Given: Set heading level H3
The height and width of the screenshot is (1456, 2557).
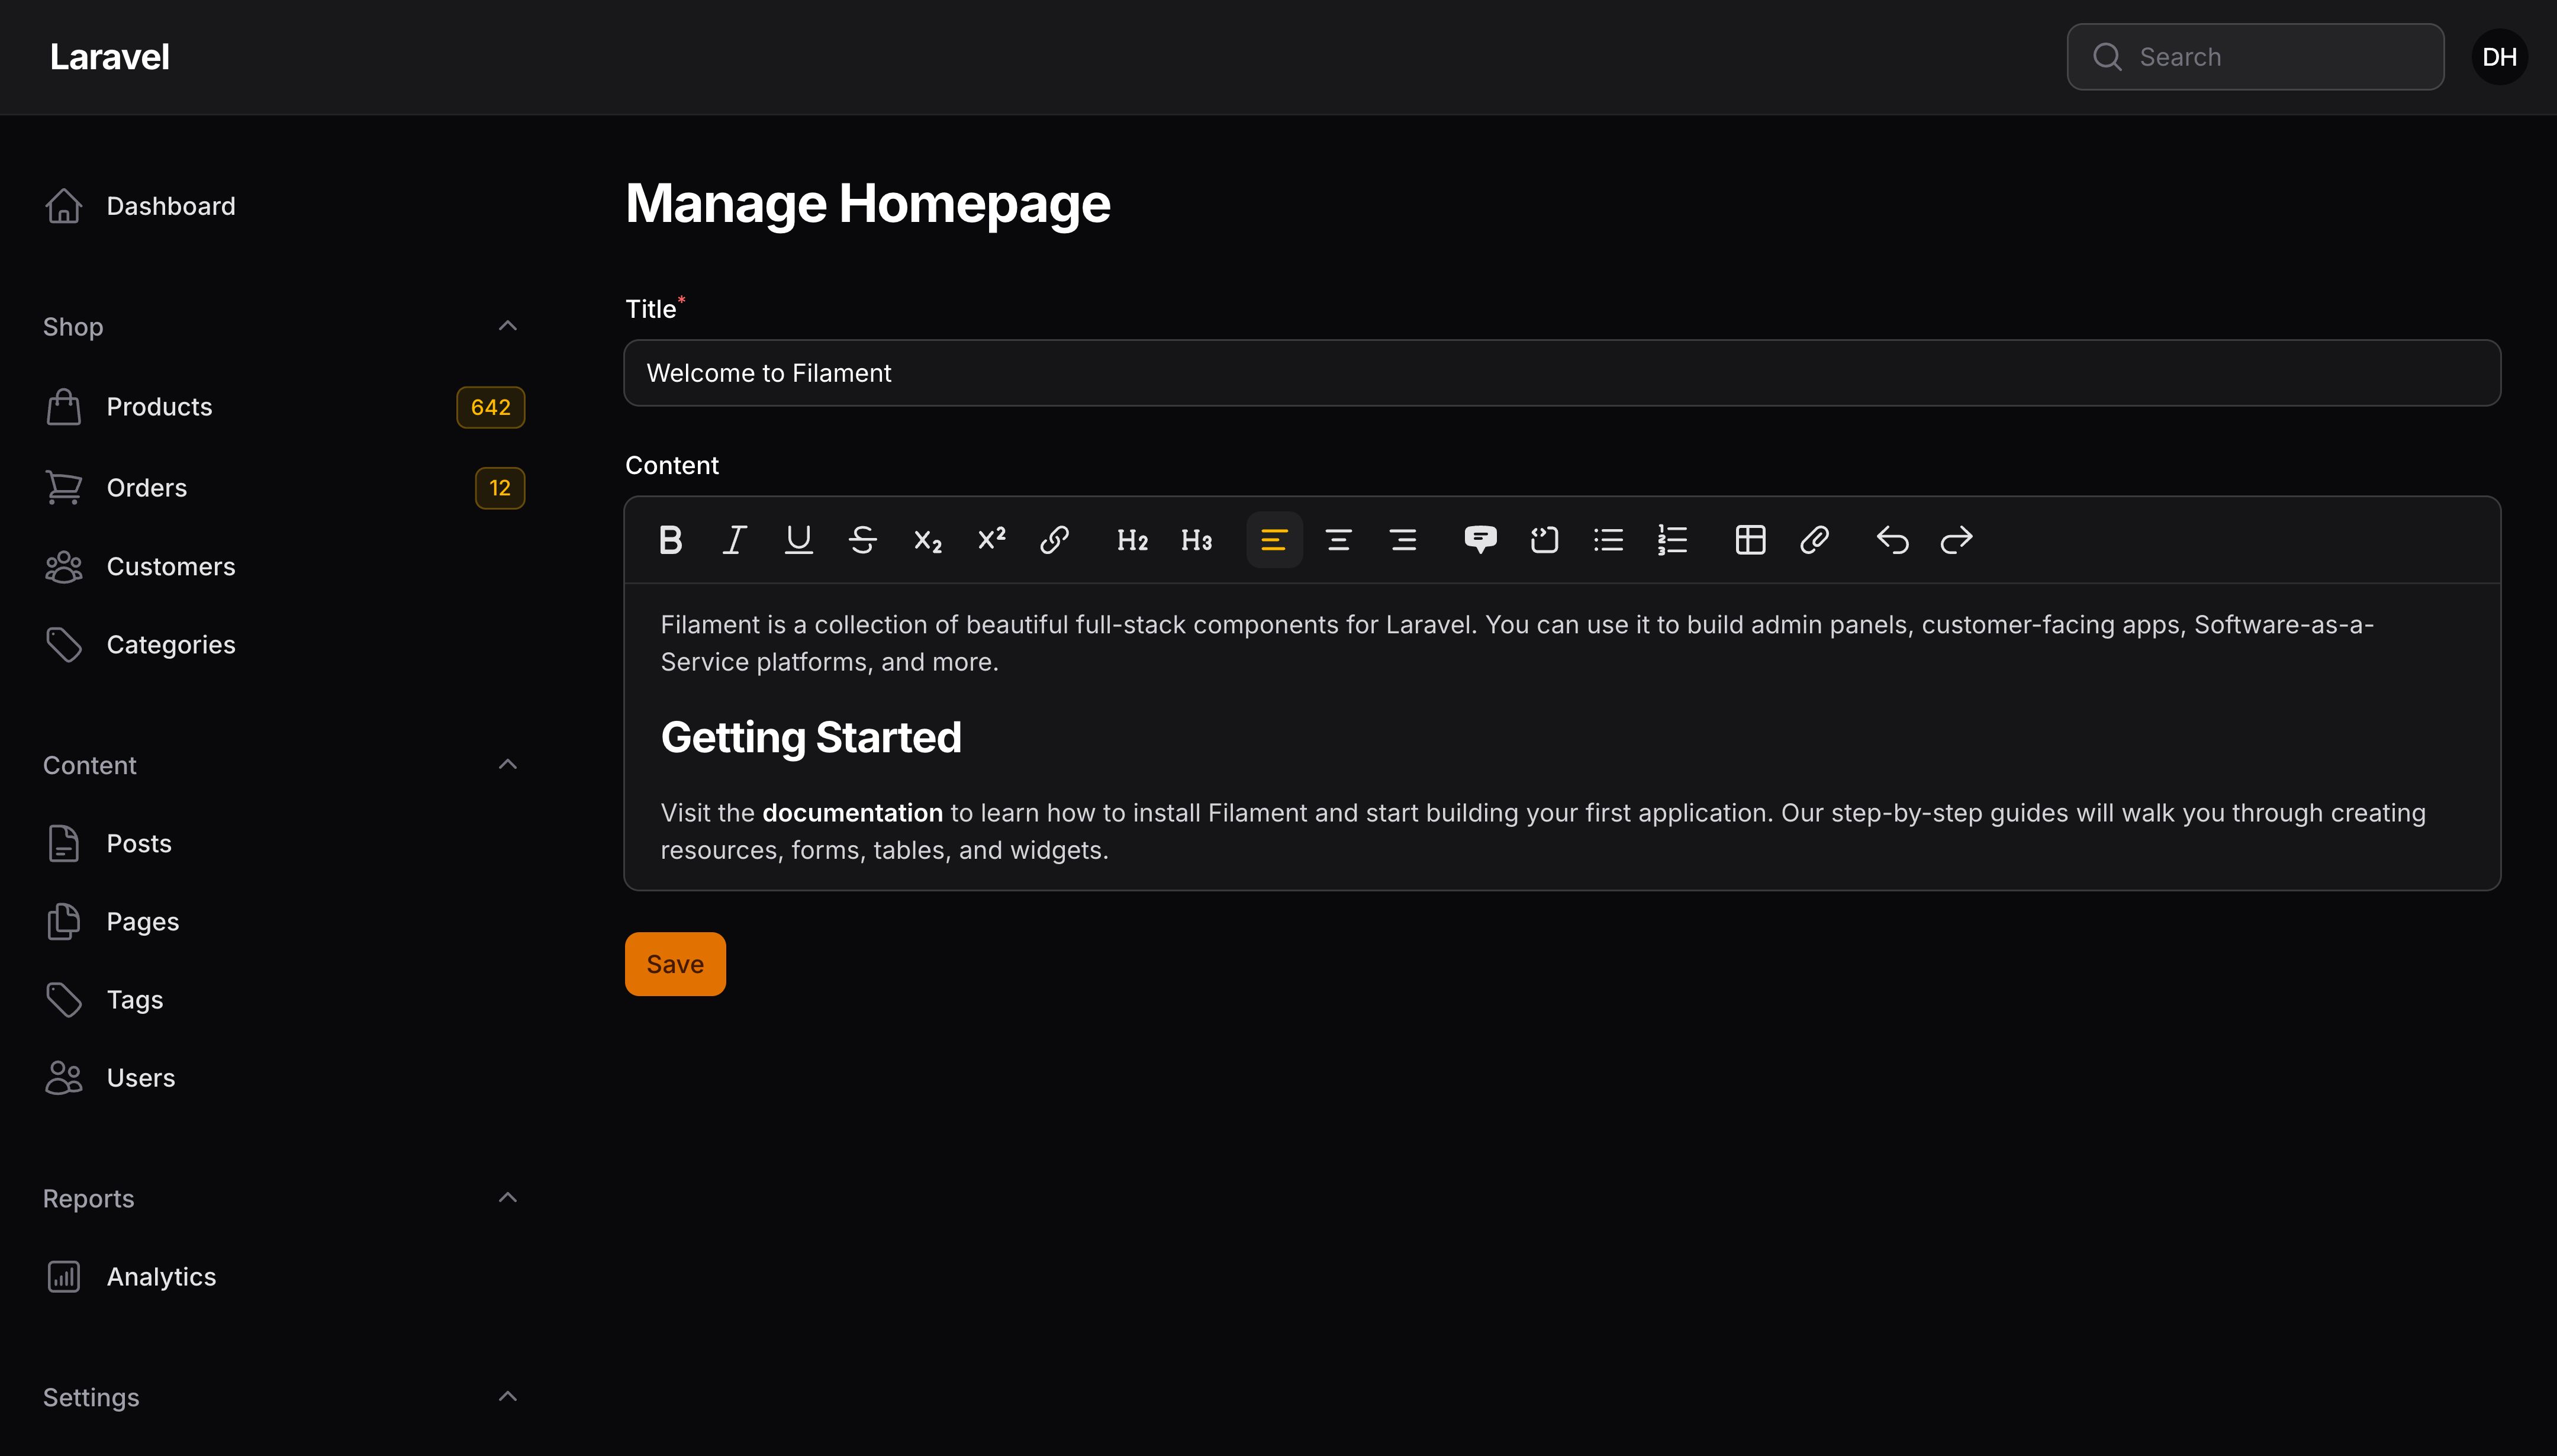Looking at the screenshot, I should (1196, 540).
